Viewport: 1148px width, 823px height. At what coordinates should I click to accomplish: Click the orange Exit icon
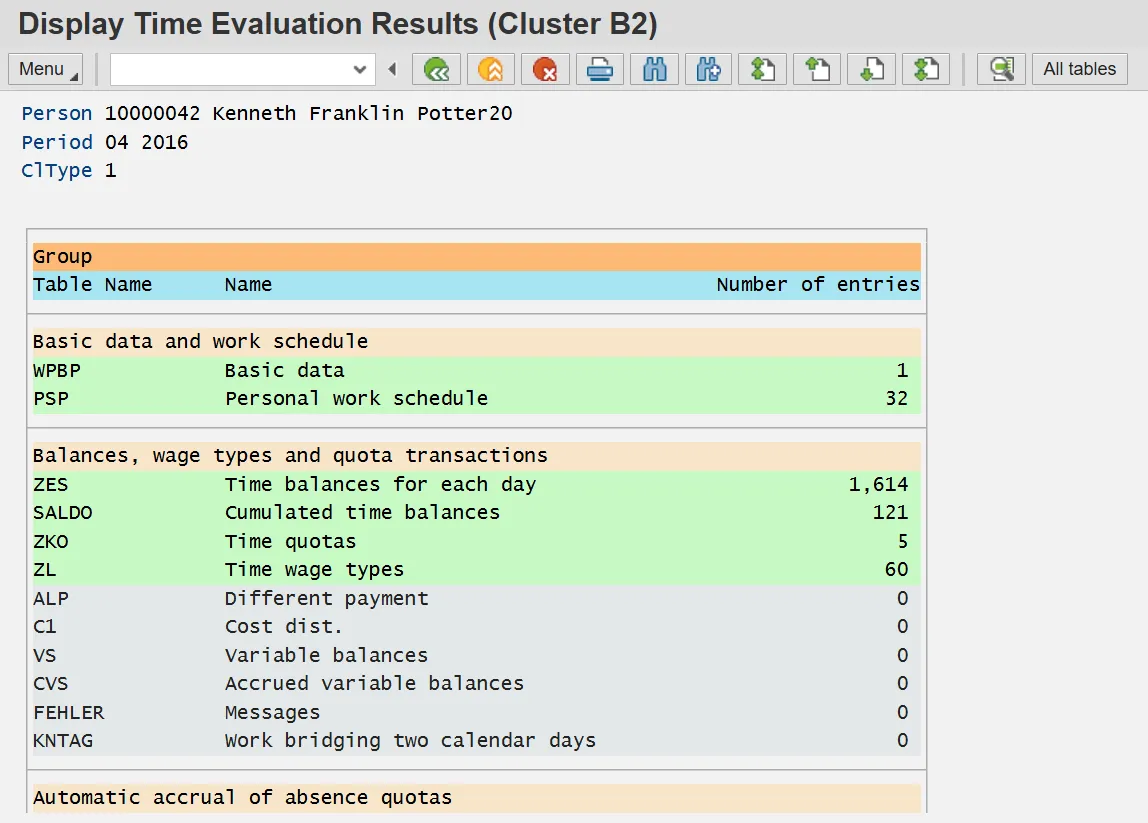[491, 69]
